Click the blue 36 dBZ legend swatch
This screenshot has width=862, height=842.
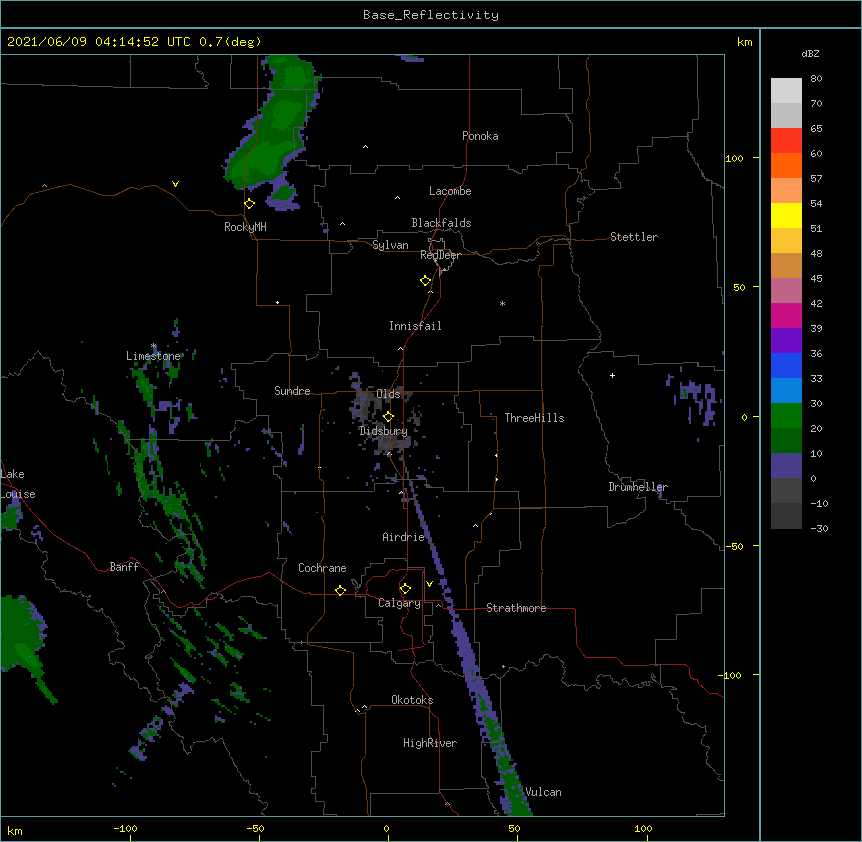click(x=786, y=365)
